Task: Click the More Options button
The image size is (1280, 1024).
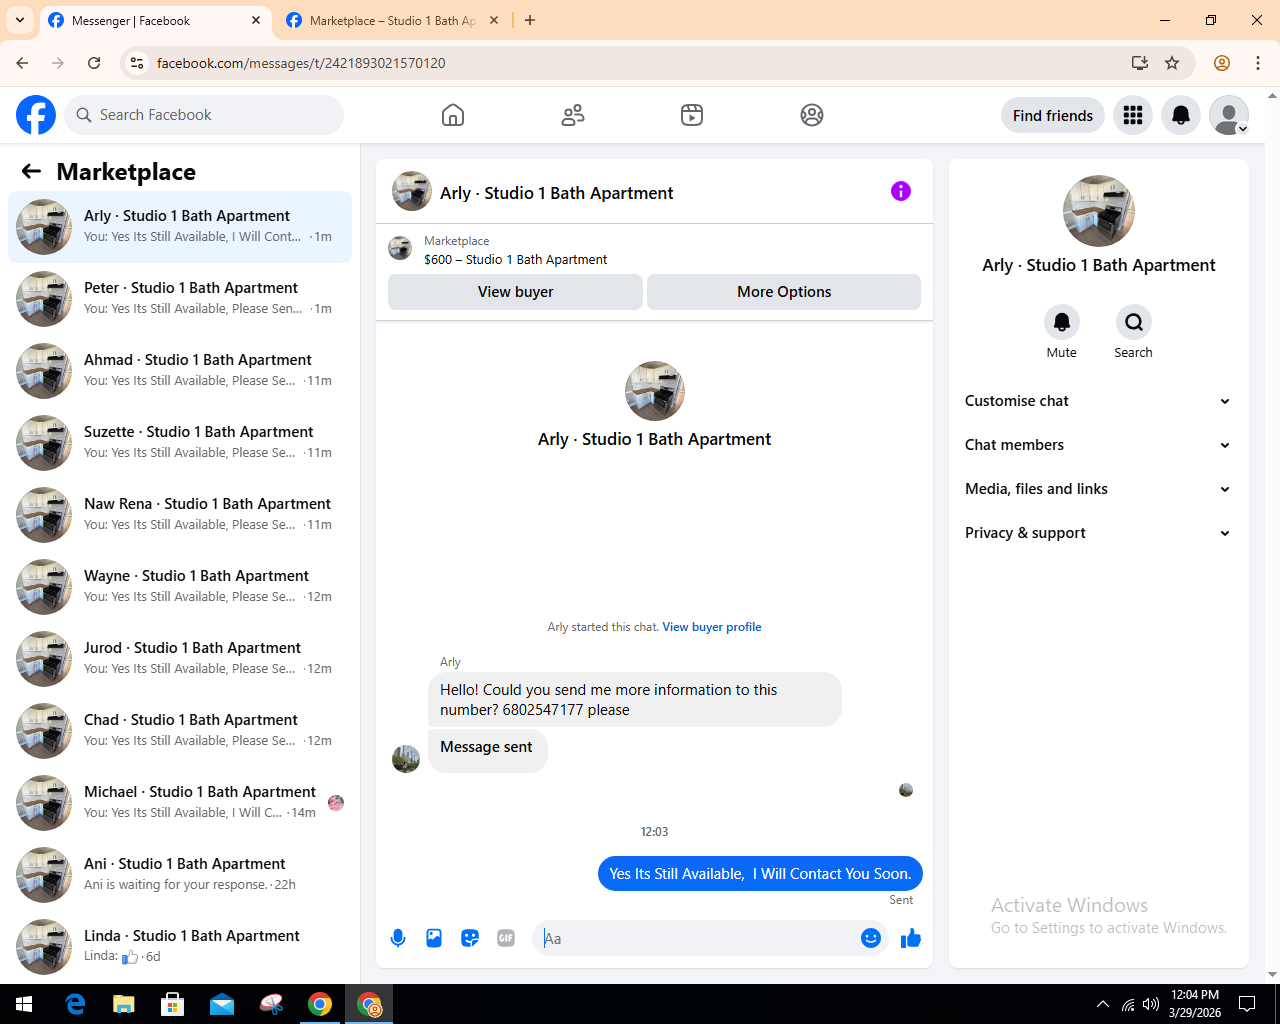Action: tap(784, 292)
